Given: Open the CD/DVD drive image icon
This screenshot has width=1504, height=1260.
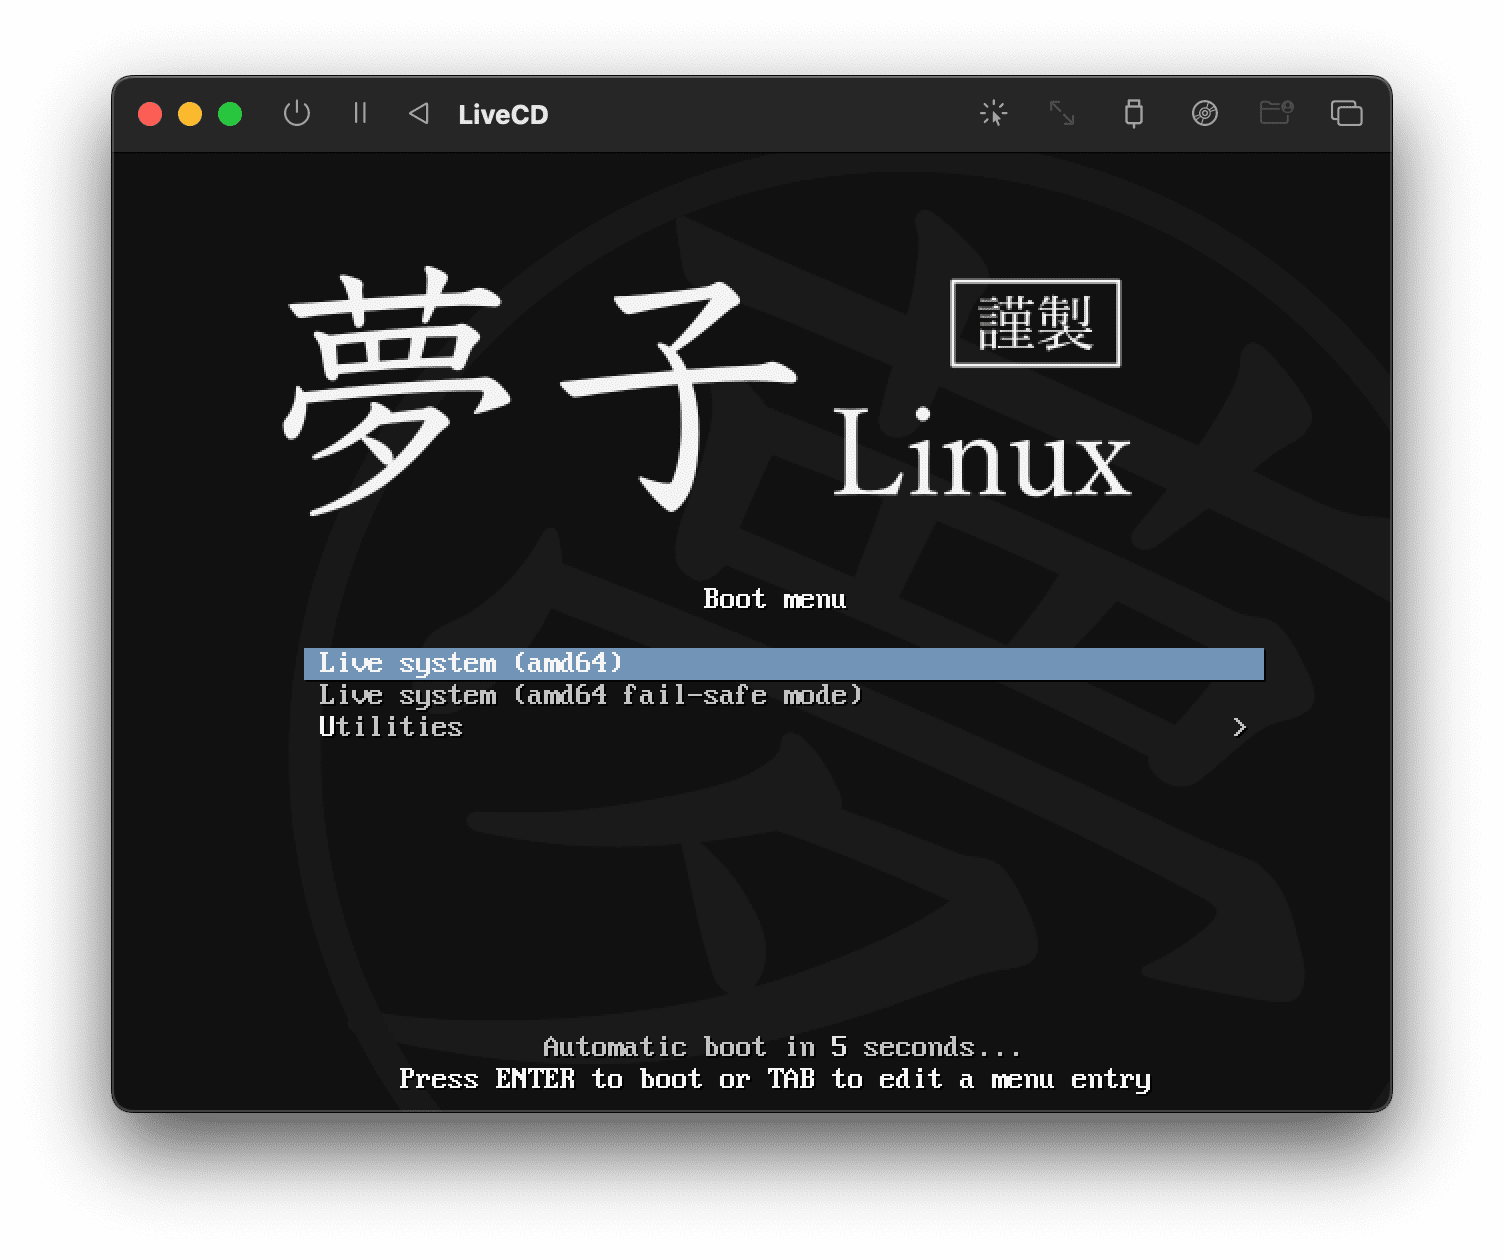Looking at the screenshot, I should coord(1205,113).
